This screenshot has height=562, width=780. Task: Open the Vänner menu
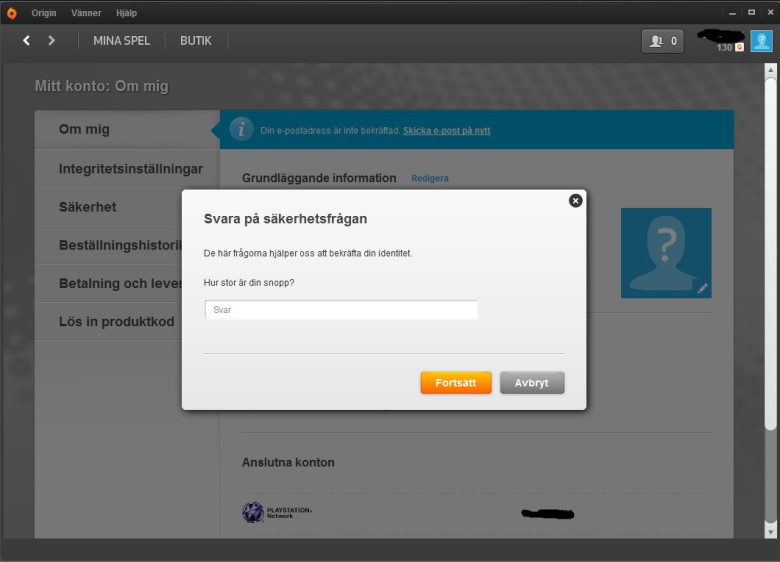pos(86,13)
